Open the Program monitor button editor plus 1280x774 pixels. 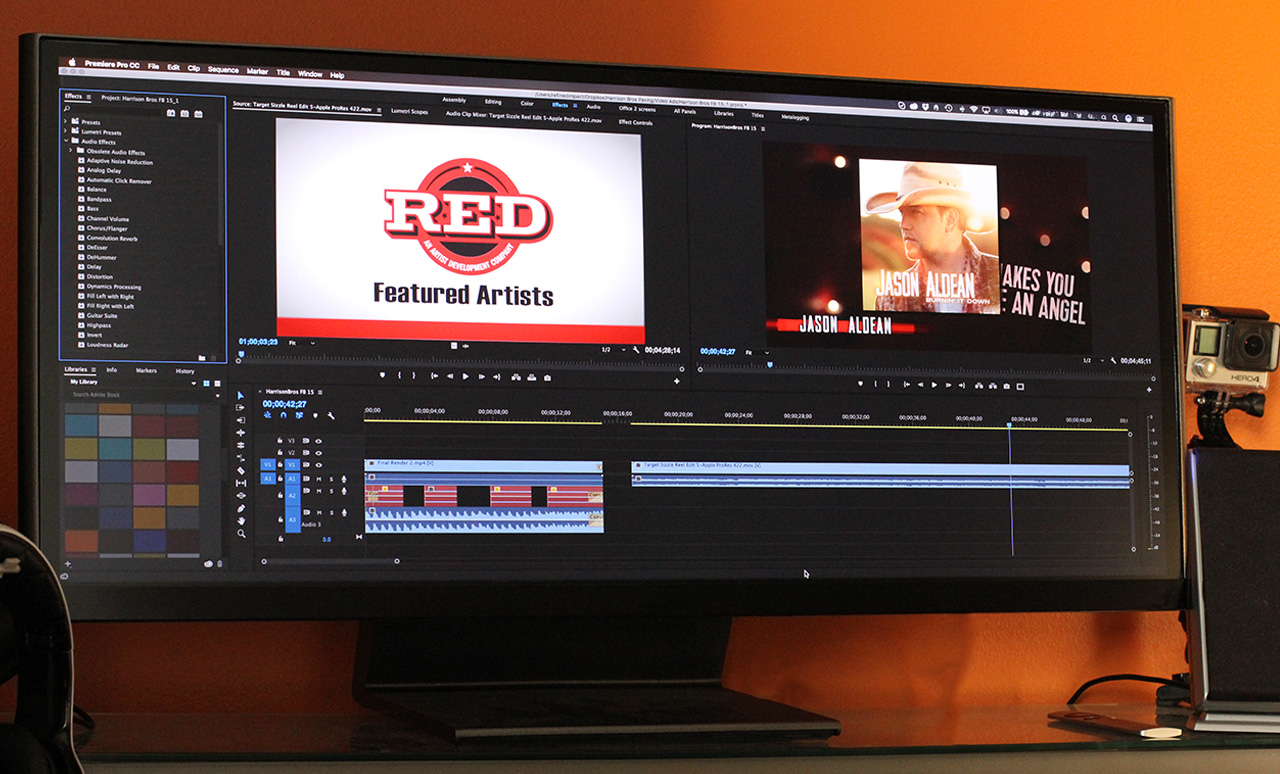coord(1149,389)
